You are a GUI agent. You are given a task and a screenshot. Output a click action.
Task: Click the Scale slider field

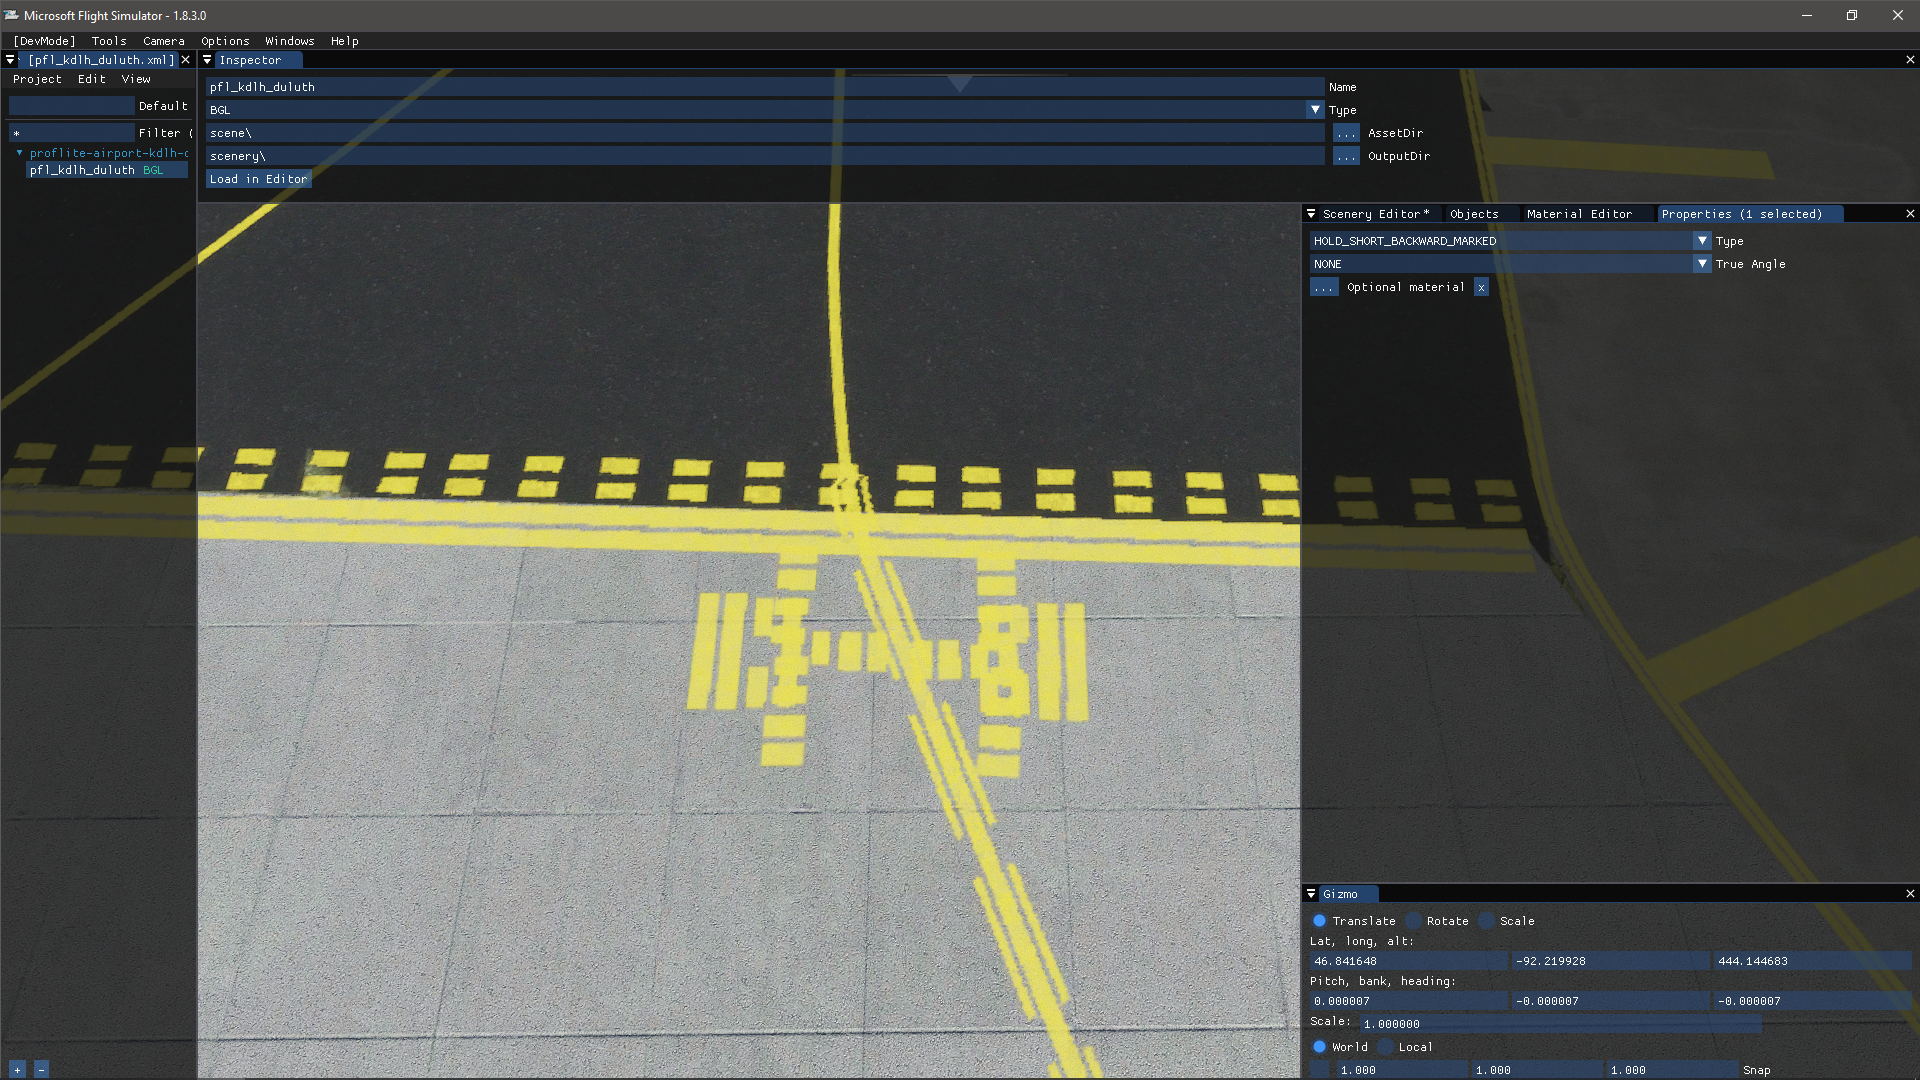(x=1559, y=1024)
